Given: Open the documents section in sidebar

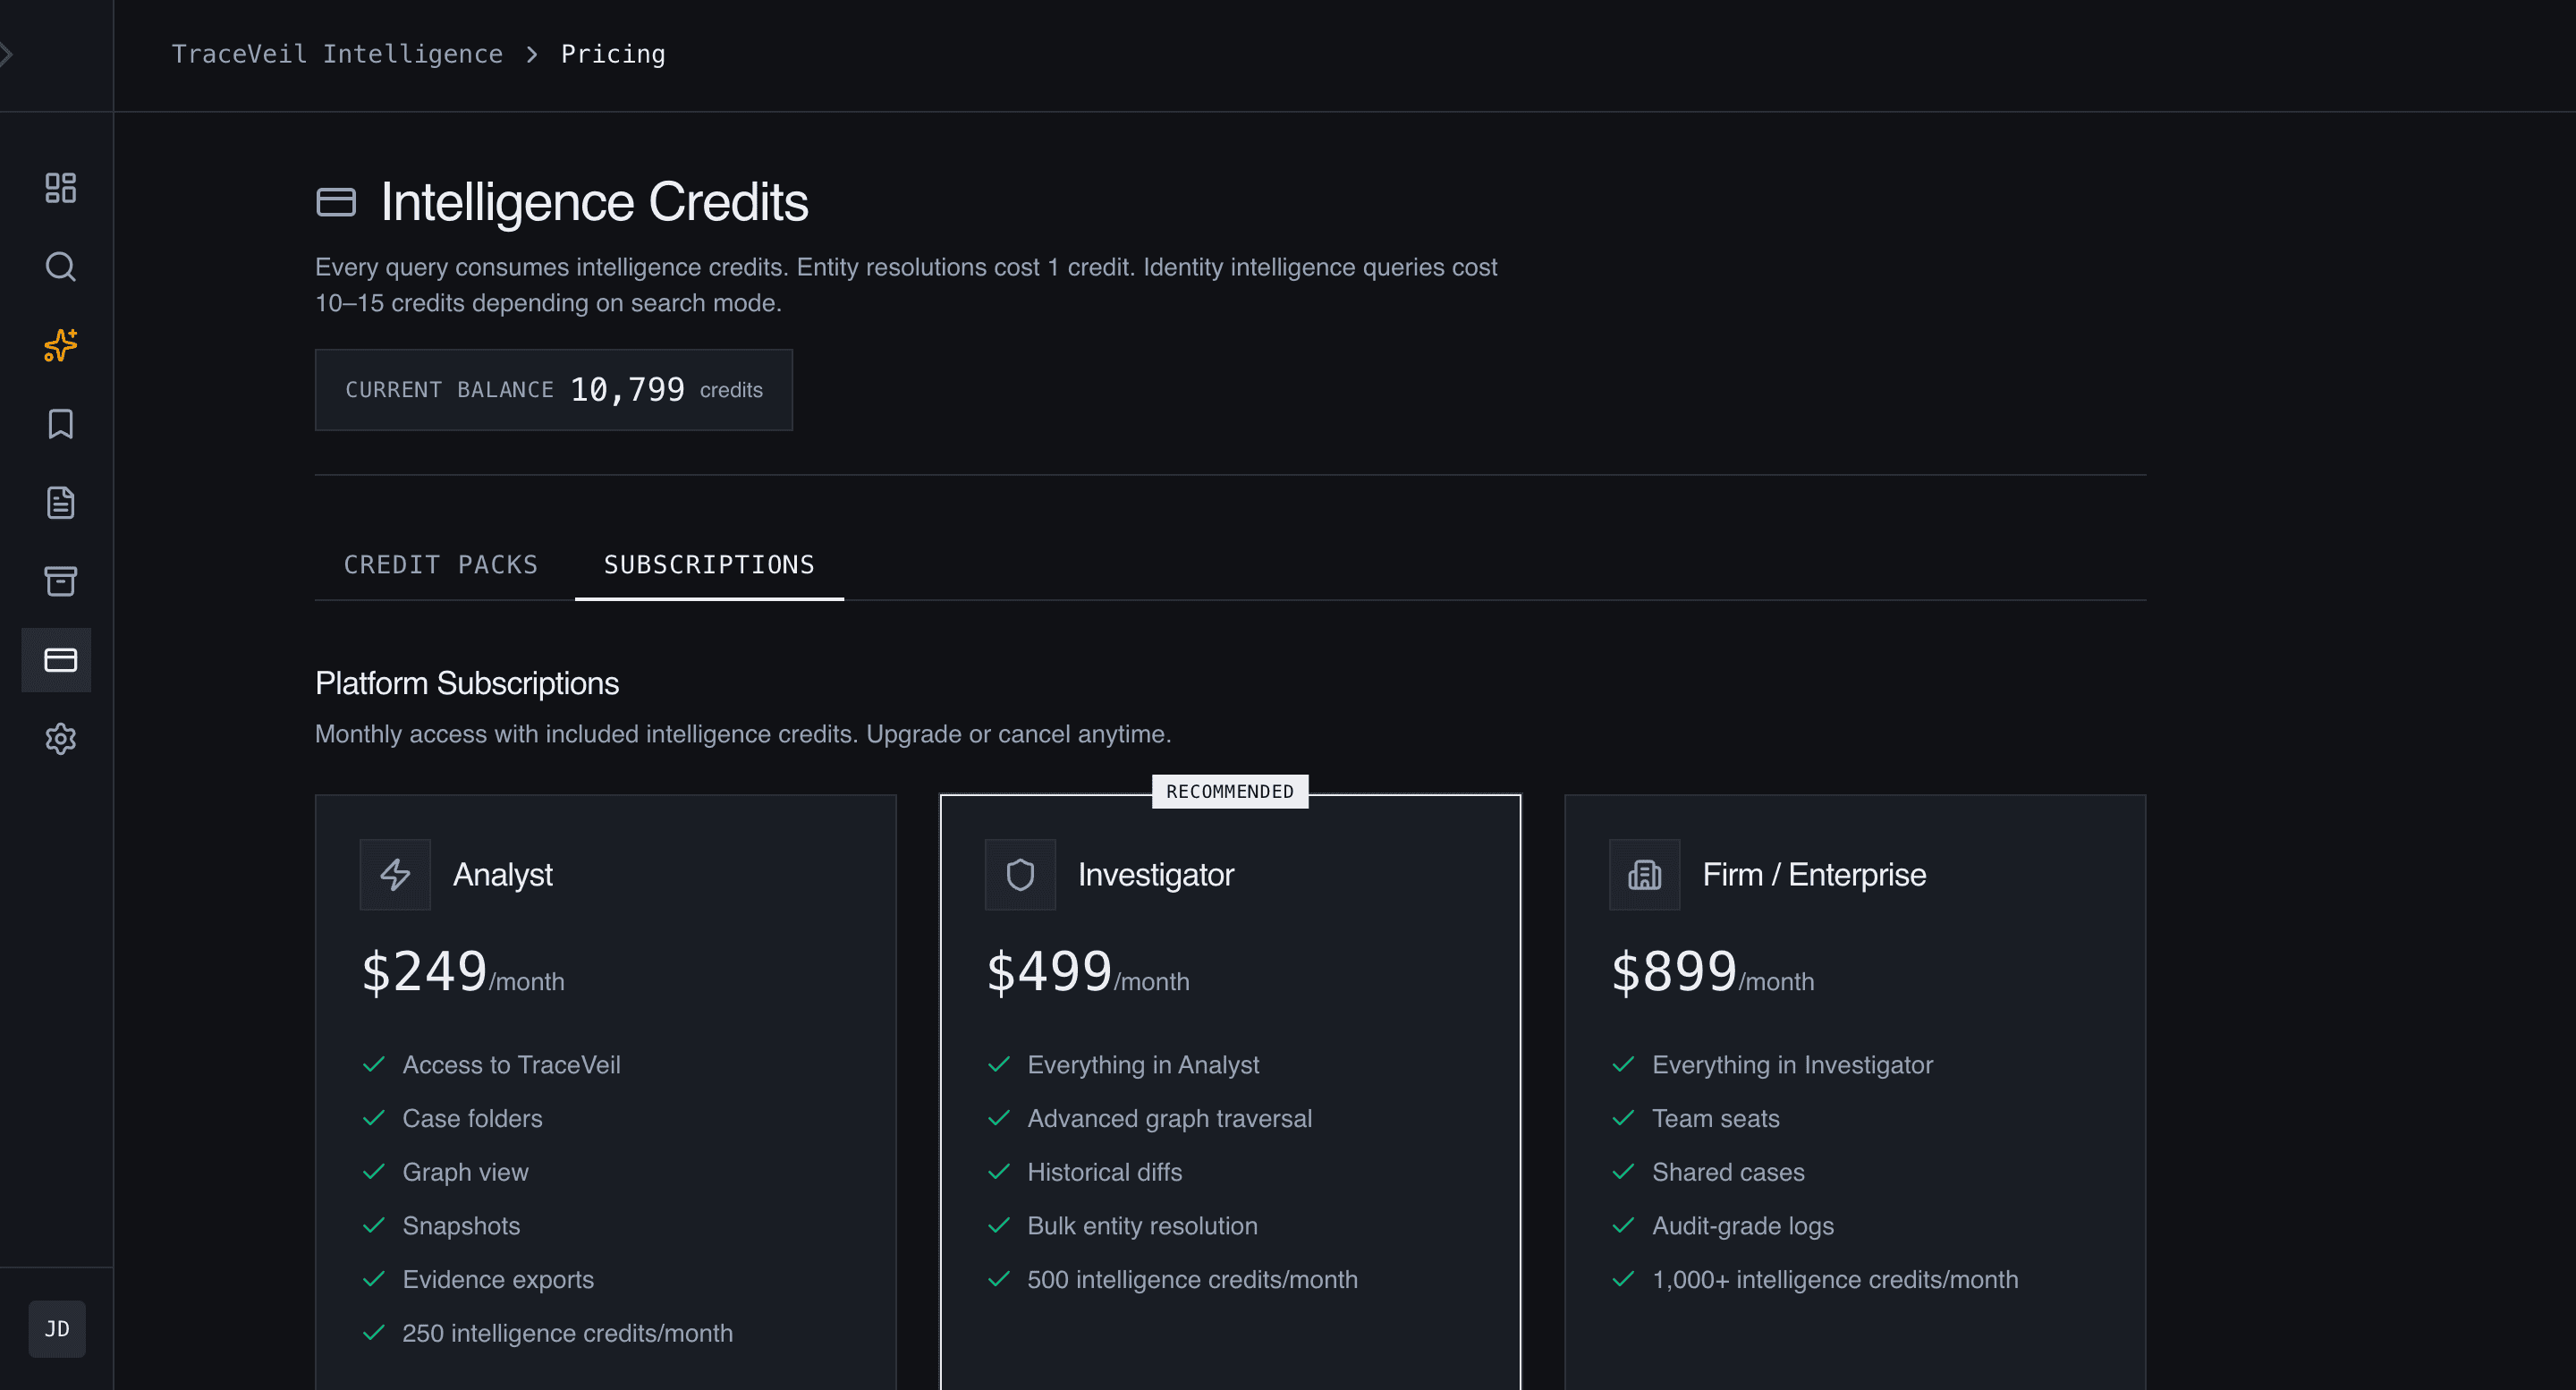Looking at the screenshot, I should coord(59,503).
